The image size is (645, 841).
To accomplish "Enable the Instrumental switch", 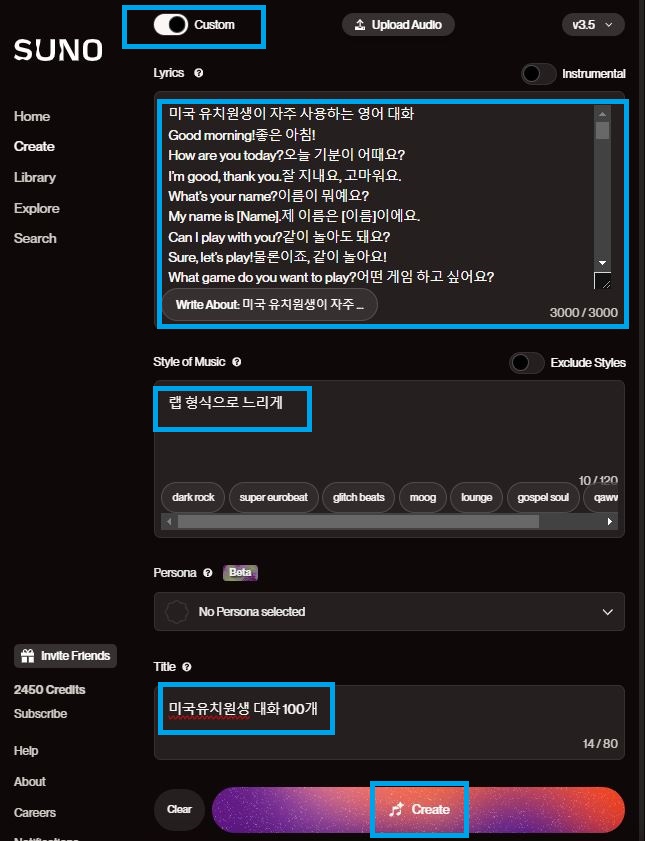I will pyautogui.click(x=538, y=74).
